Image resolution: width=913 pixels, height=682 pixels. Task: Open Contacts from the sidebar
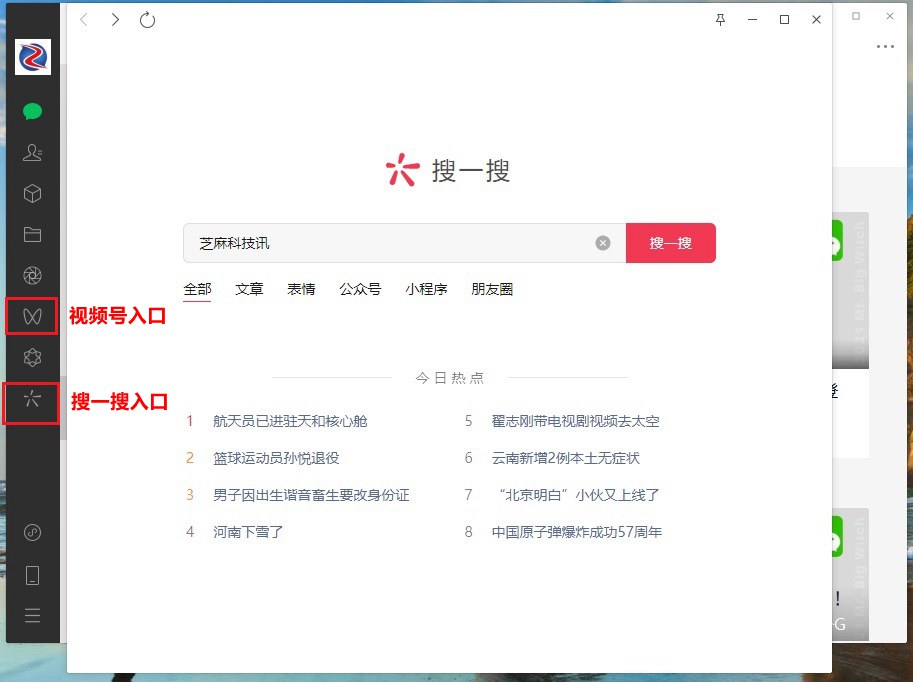(x=31, y=152)
